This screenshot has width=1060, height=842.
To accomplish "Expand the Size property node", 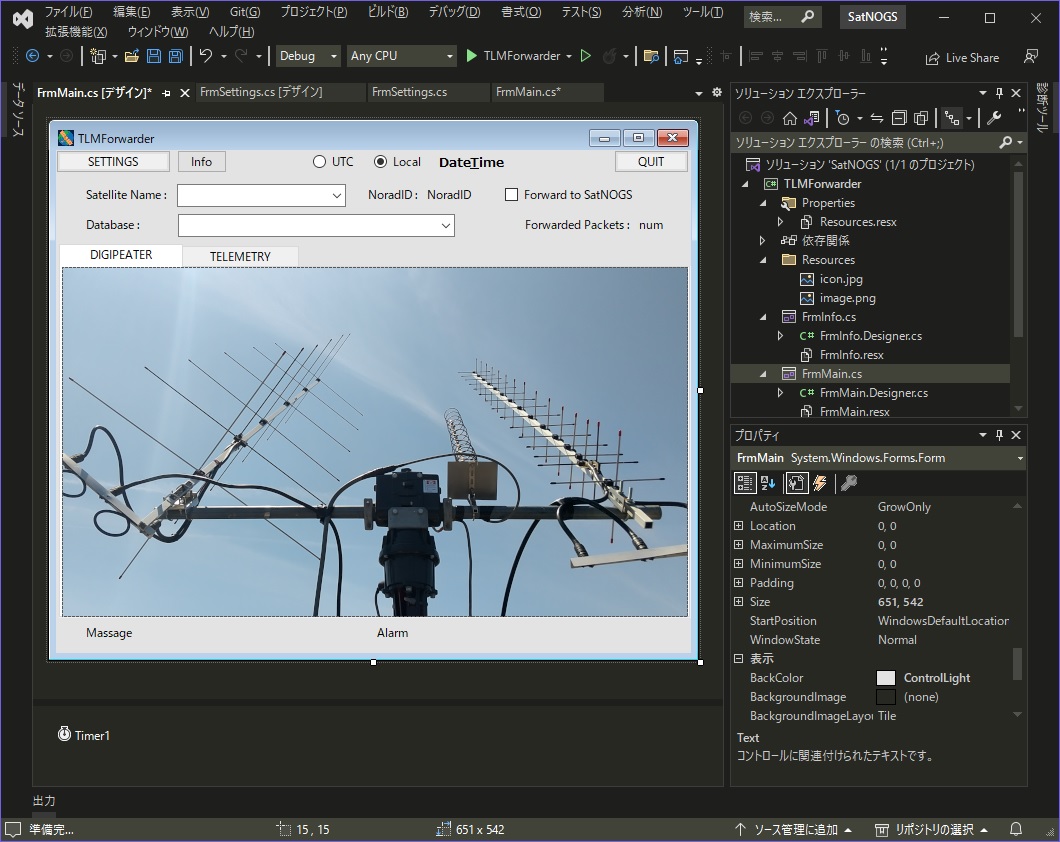I will pos(739,602).
